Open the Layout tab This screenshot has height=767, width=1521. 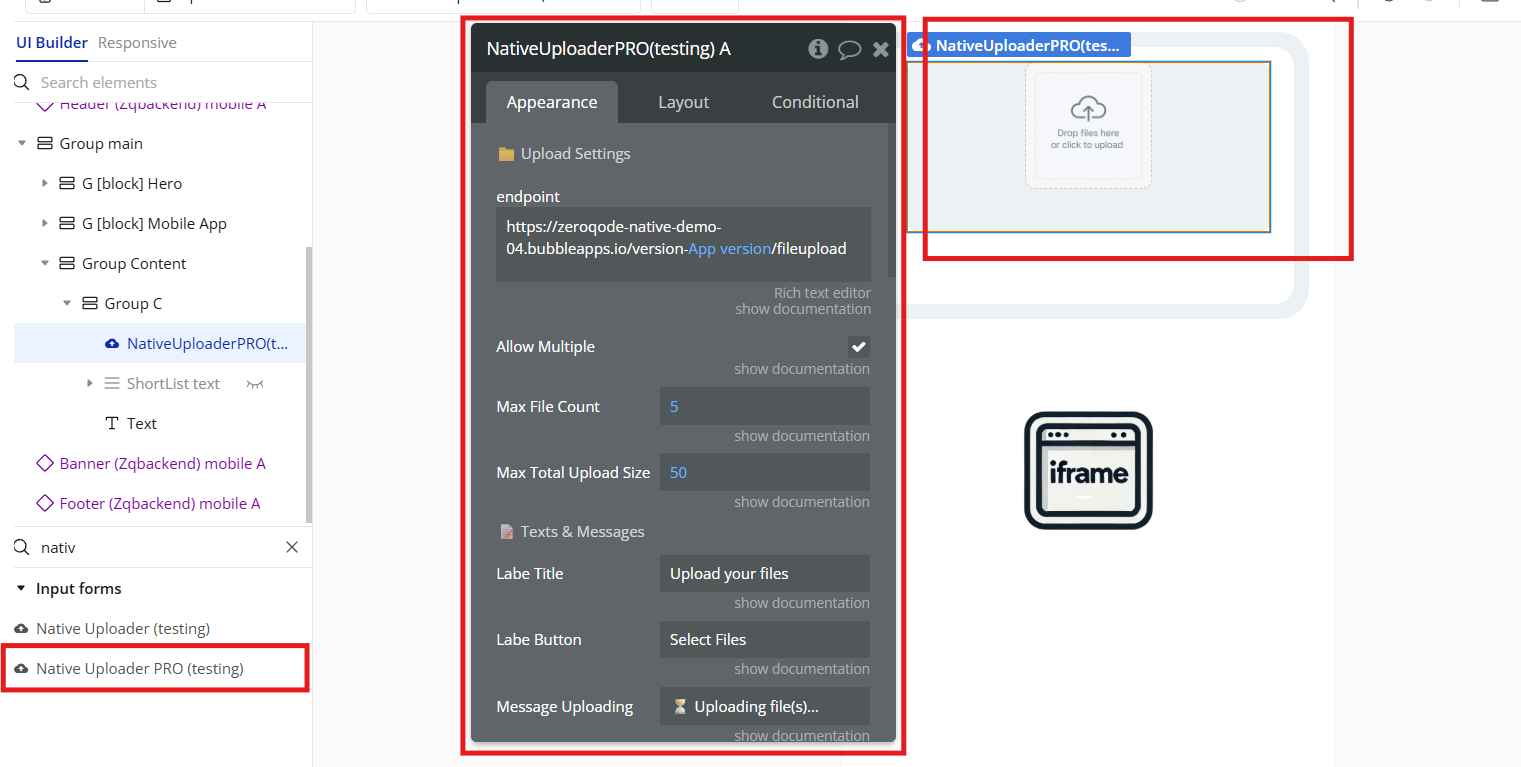point(684,102)
